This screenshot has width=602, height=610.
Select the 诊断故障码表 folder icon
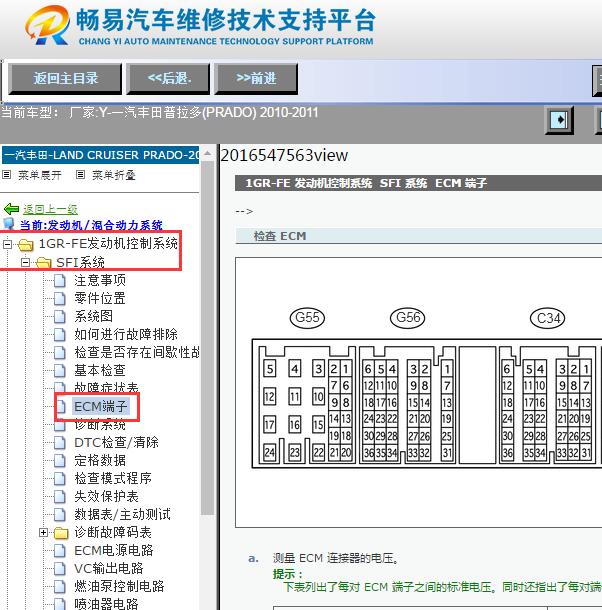(x=61, y=533)
